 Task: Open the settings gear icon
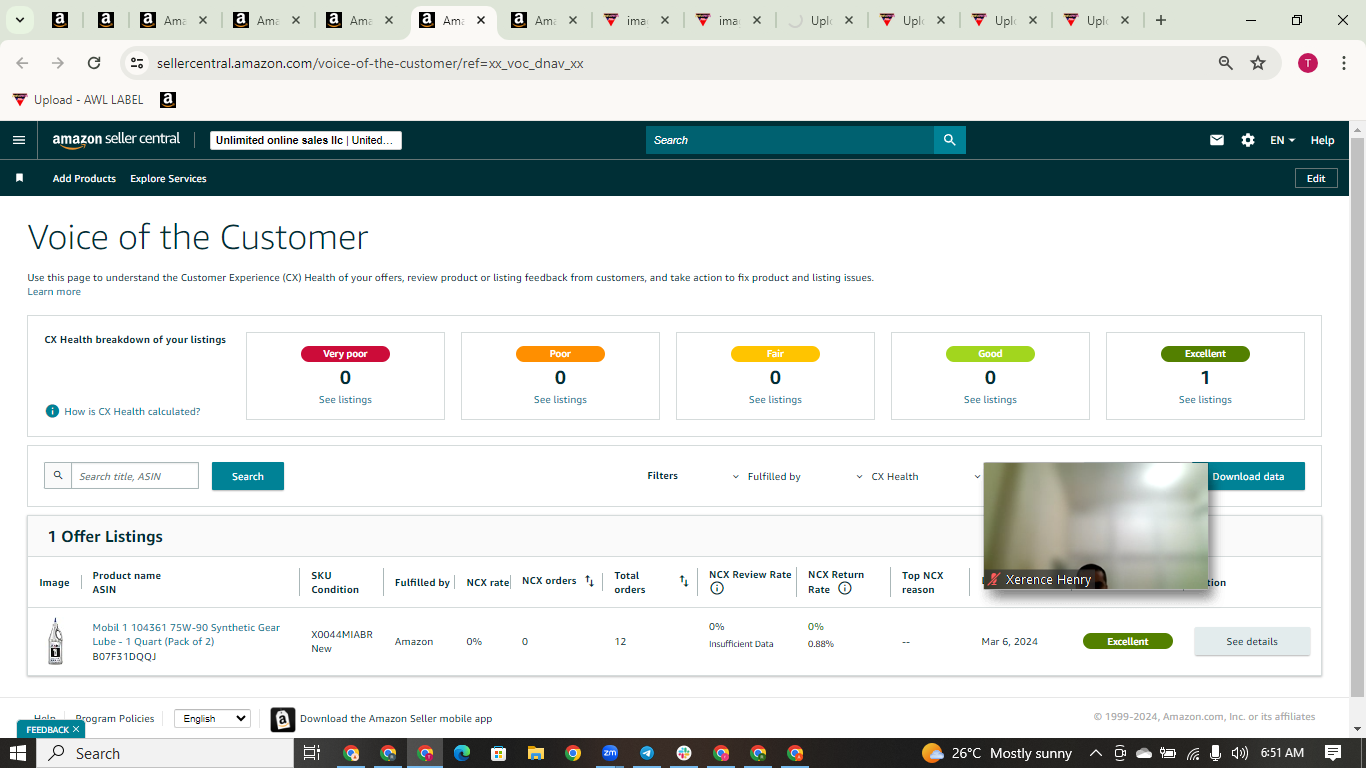(1248, 140)
